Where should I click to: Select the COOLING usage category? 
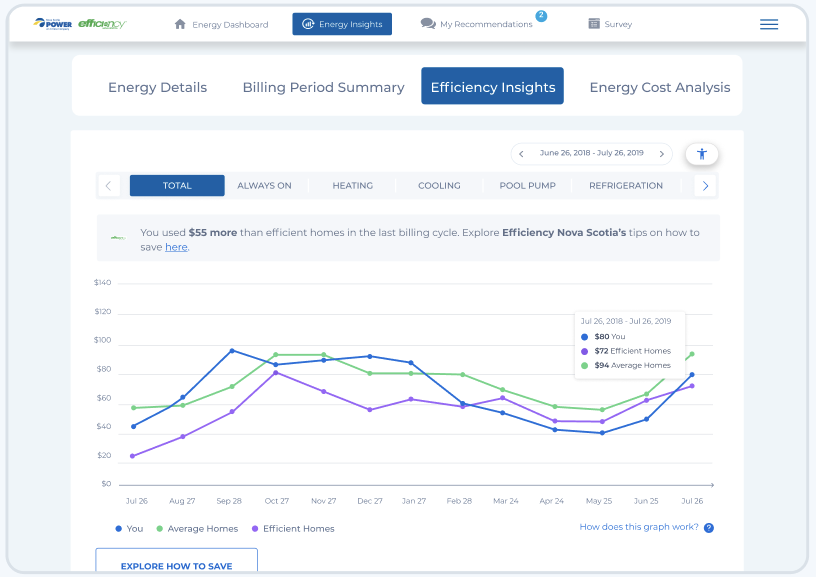(x=440, y=185)
